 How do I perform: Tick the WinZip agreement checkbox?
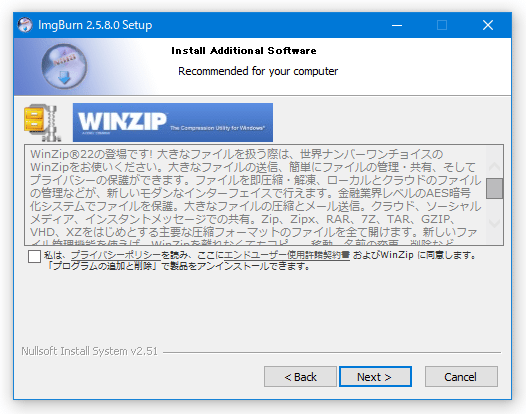(34, 256)
